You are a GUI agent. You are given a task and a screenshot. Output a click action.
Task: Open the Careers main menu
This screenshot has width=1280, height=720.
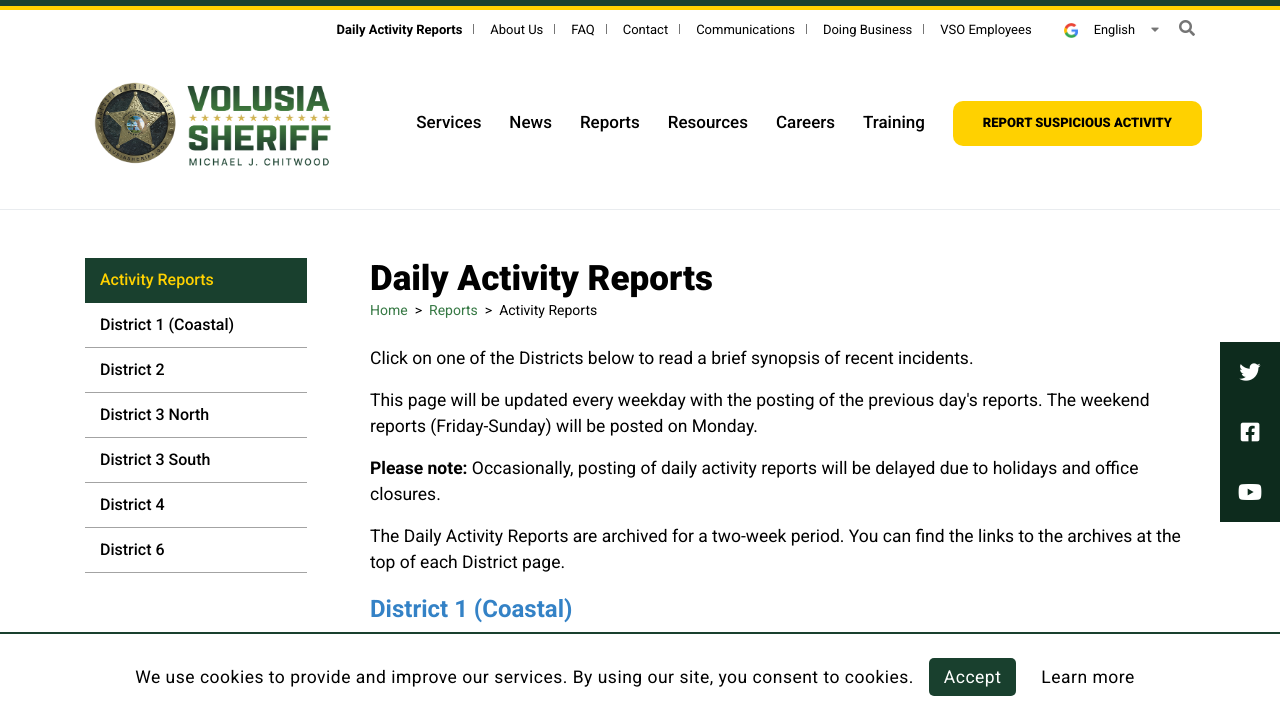[805, 123]
